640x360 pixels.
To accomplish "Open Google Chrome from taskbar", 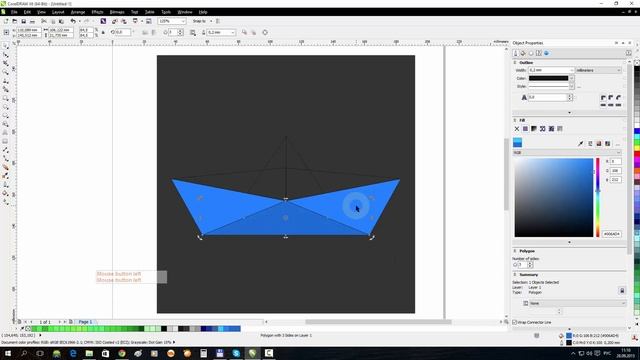I will pos(122,353).
